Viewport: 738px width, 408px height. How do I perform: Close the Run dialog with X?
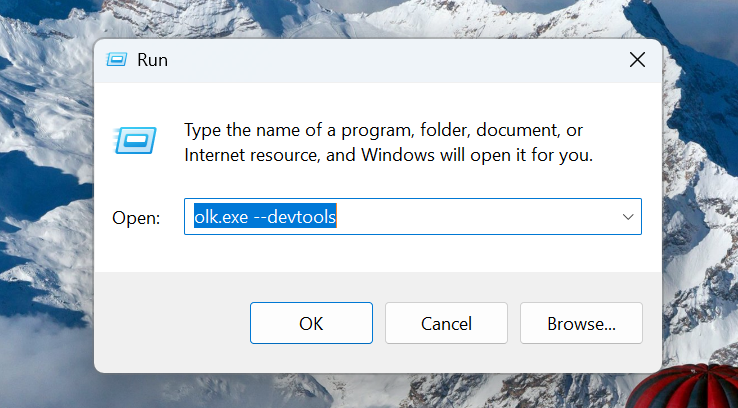637,60
